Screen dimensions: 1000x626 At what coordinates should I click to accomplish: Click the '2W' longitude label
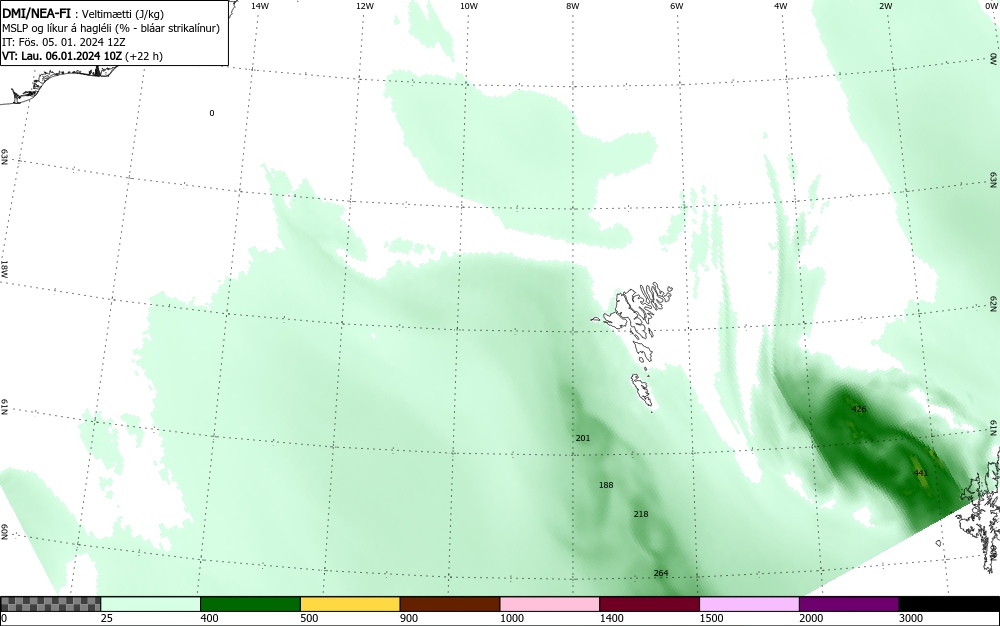pos(885,6)
